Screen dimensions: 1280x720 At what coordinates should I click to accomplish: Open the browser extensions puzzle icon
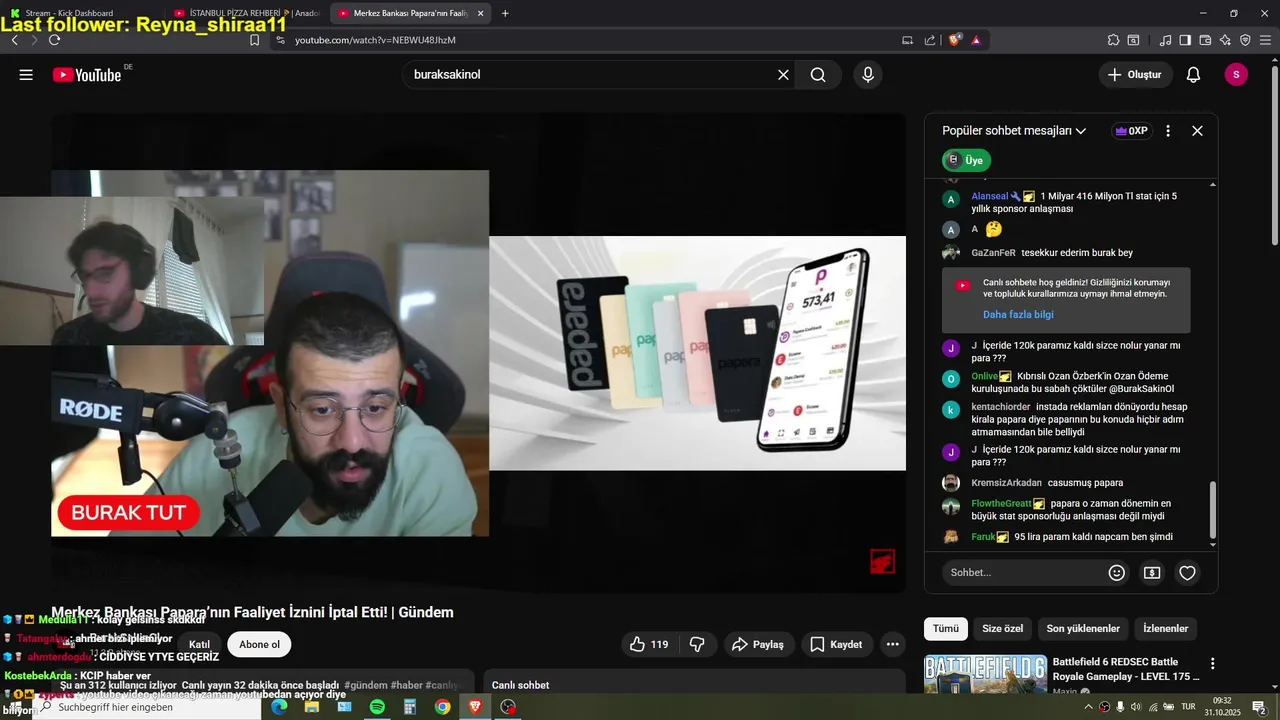click(1113, 40)
